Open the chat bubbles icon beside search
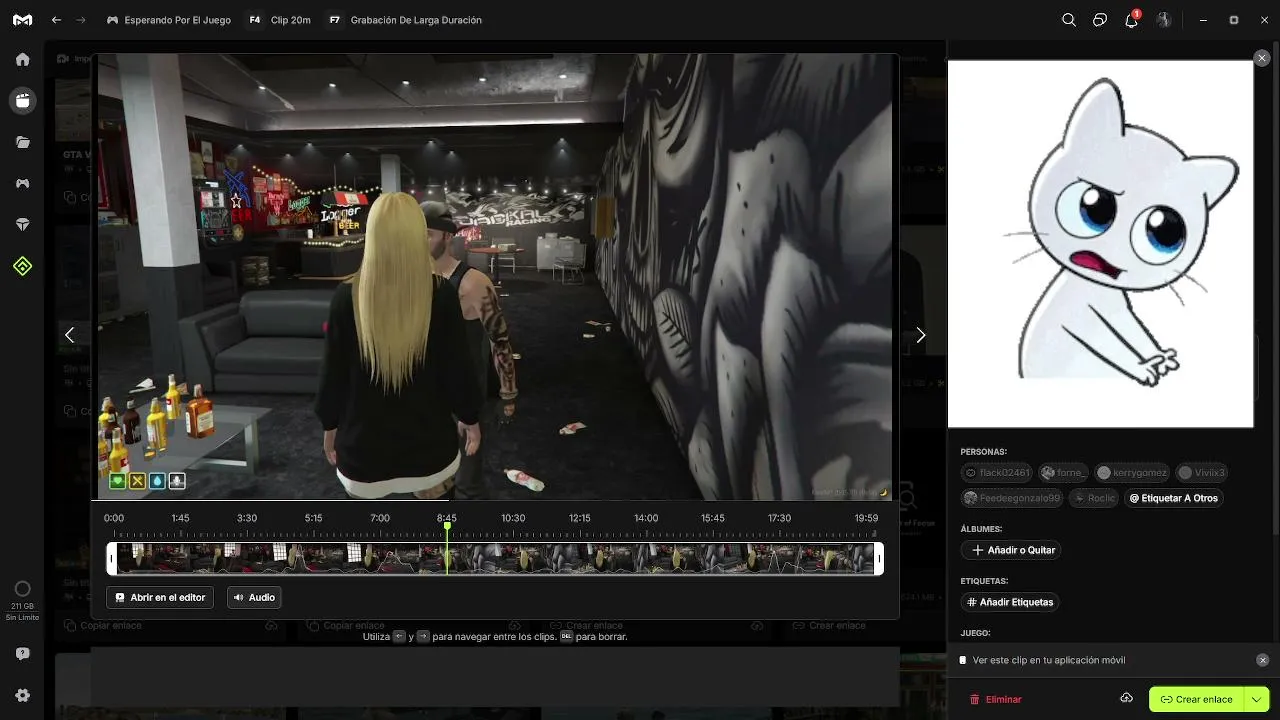The height and width of the screenshot is (720, 1280). click(x=1100, y=20)
